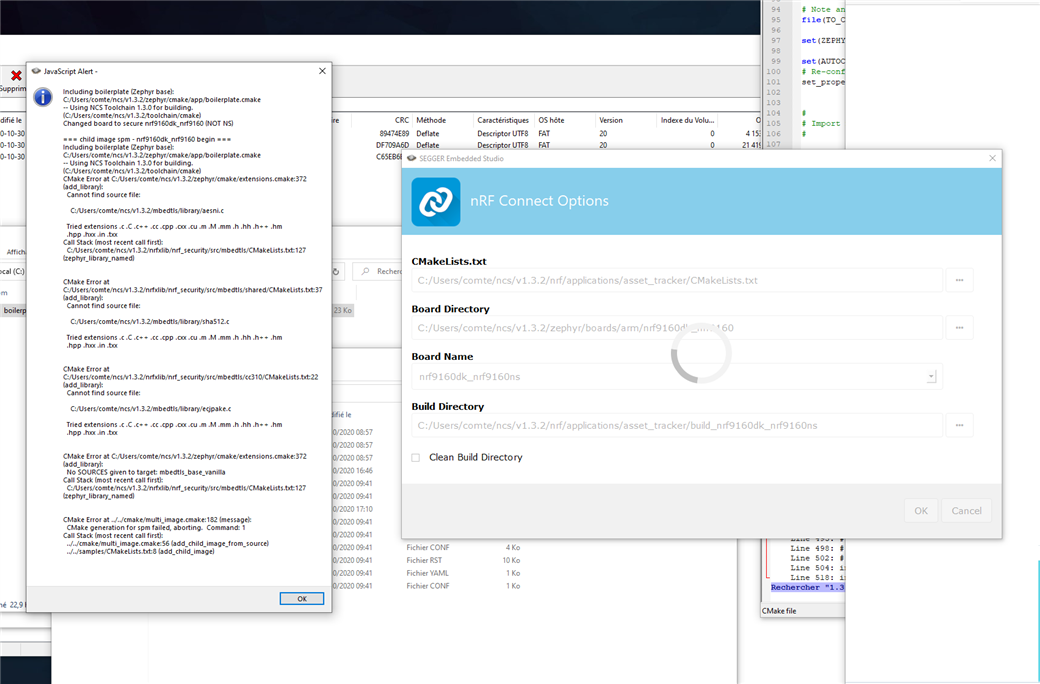Click the refresh icon beside the search box

(x=336, y=271)
